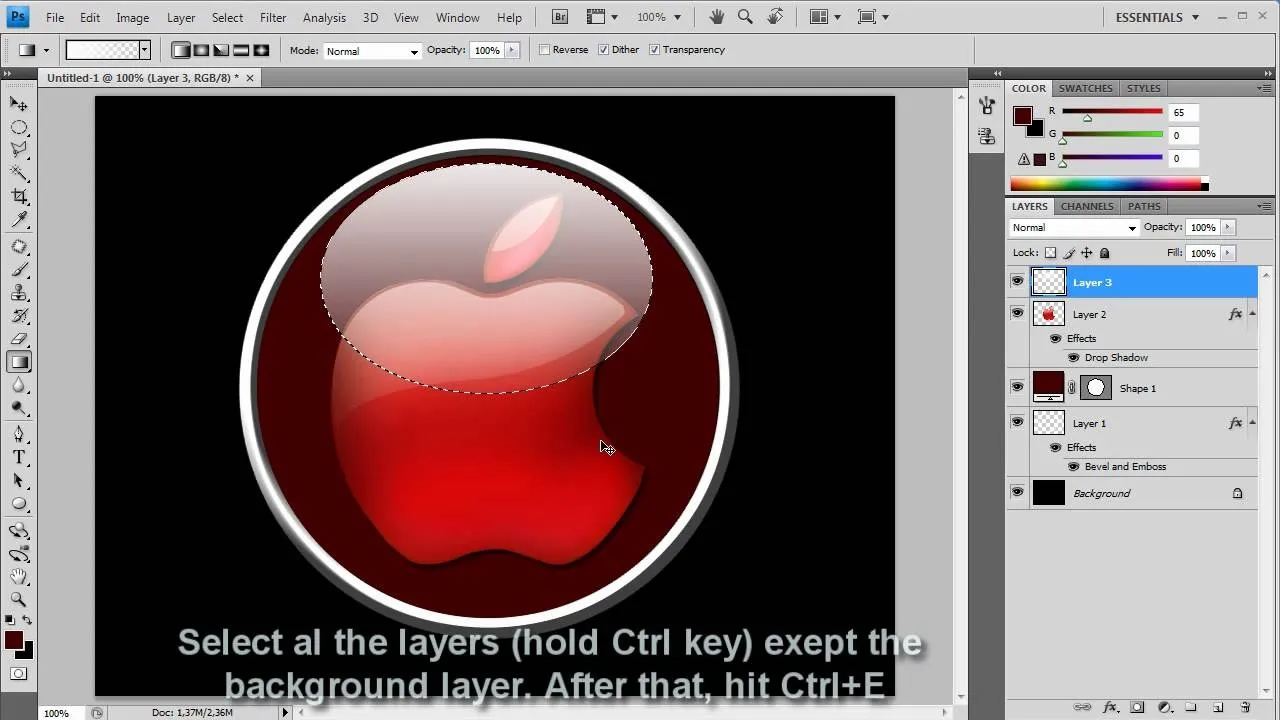Viewport: 1280px width, 720px height.
Task: Open the gradient Mode dropdown
Action: tap(371, 51)
